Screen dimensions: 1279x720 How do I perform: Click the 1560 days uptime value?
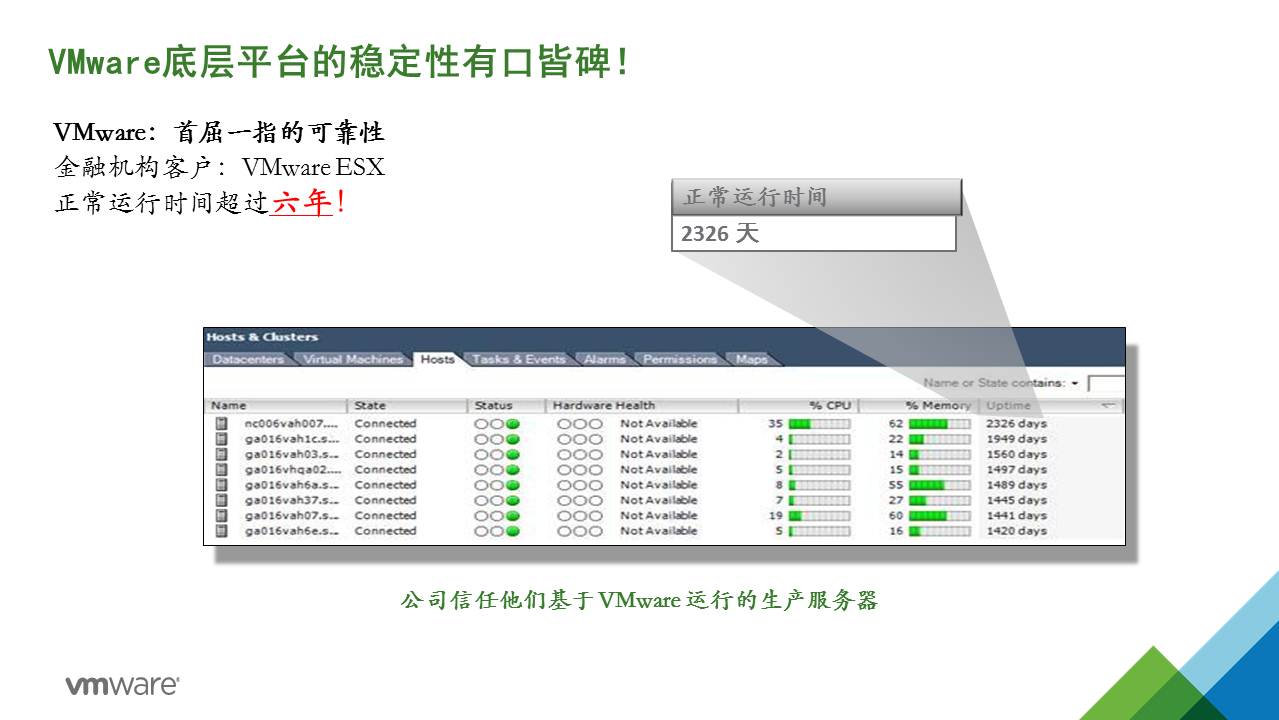pos(1016,454)
